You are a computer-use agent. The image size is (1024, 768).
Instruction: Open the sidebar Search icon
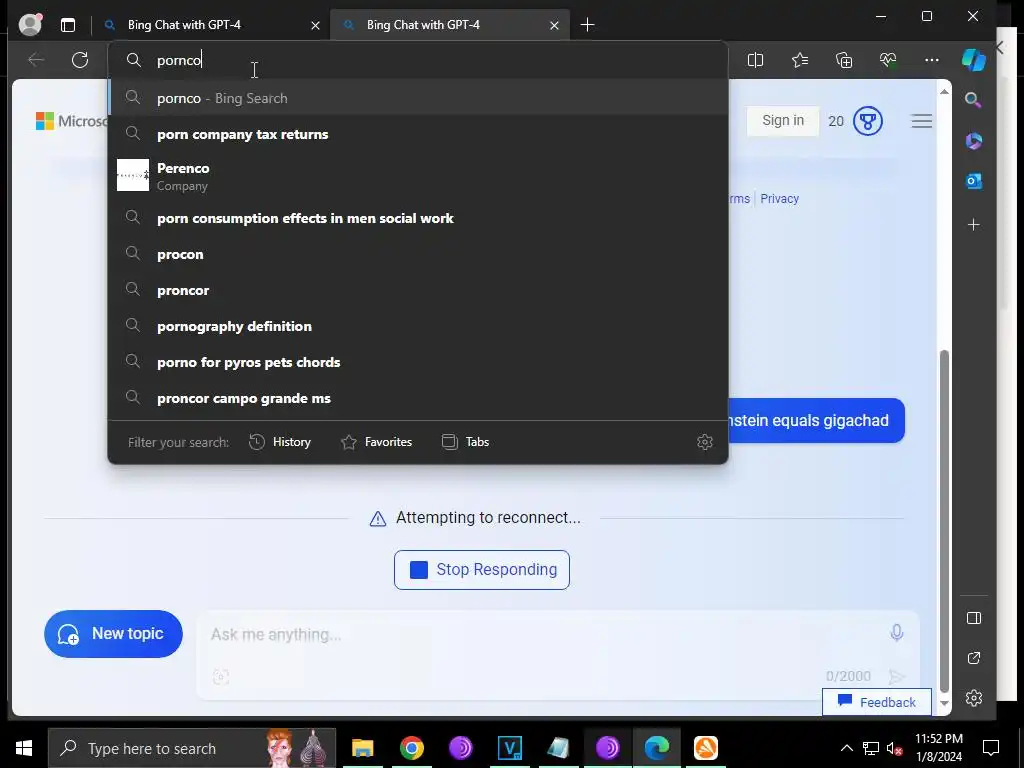click(973, 100)
